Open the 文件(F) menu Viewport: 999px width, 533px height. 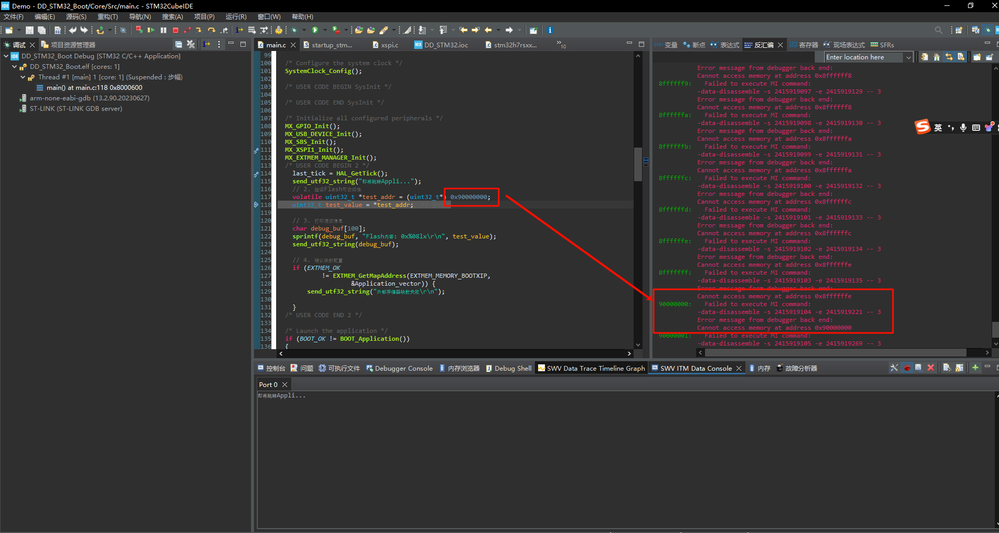[13, 17]
